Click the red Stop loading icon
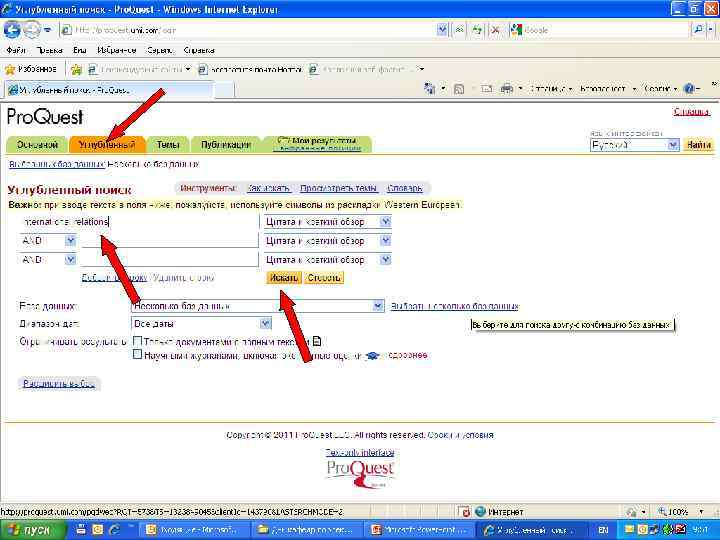 click(495, 30)
